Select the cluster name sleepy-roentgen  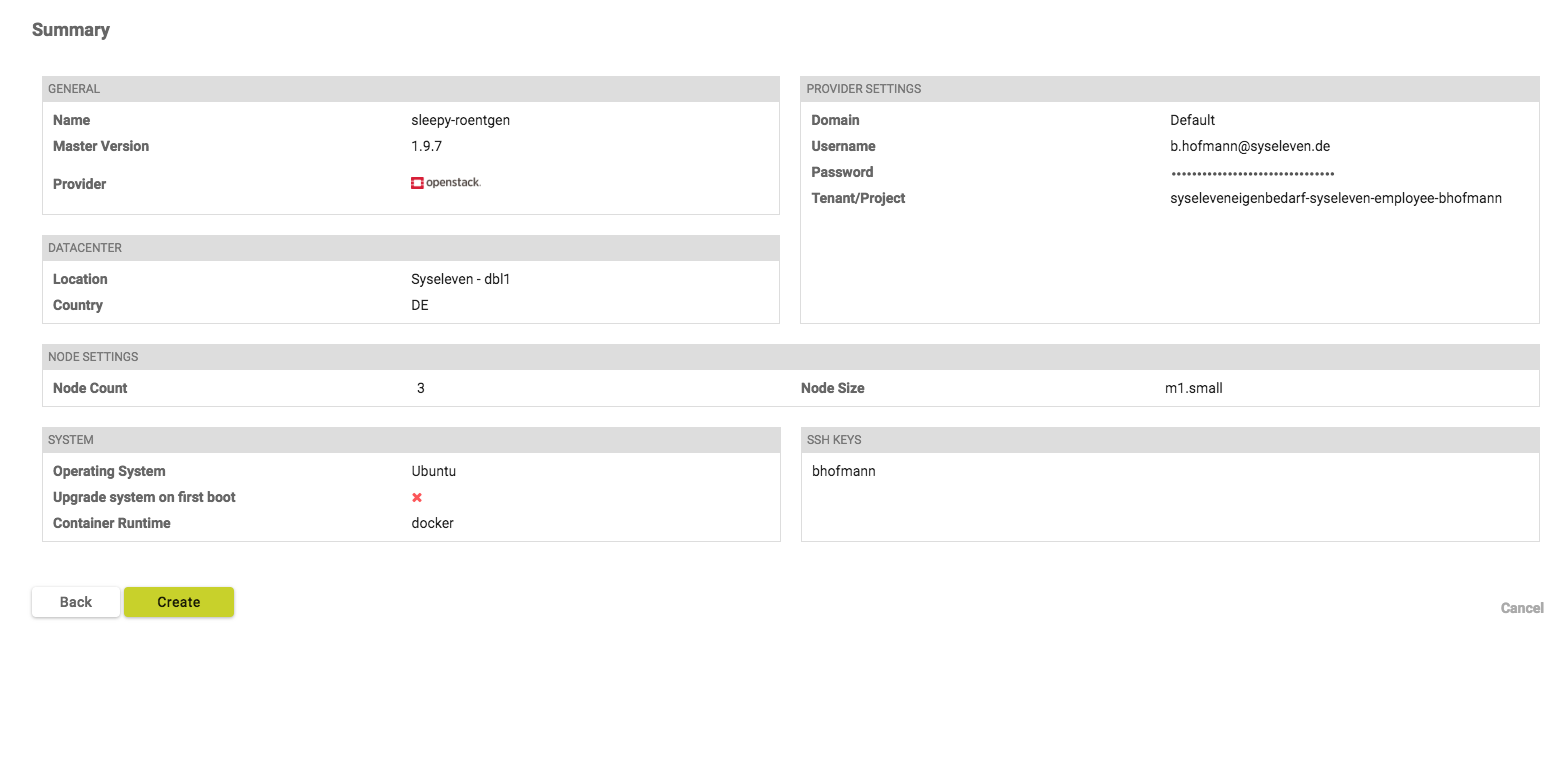[460, 120]
